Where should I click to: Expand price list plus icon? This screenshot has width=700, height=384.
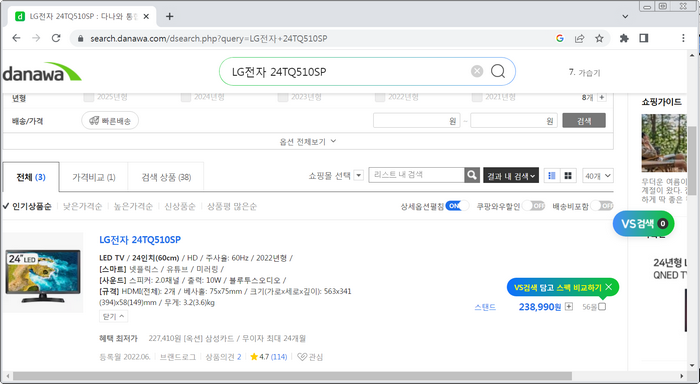[569, 306]
